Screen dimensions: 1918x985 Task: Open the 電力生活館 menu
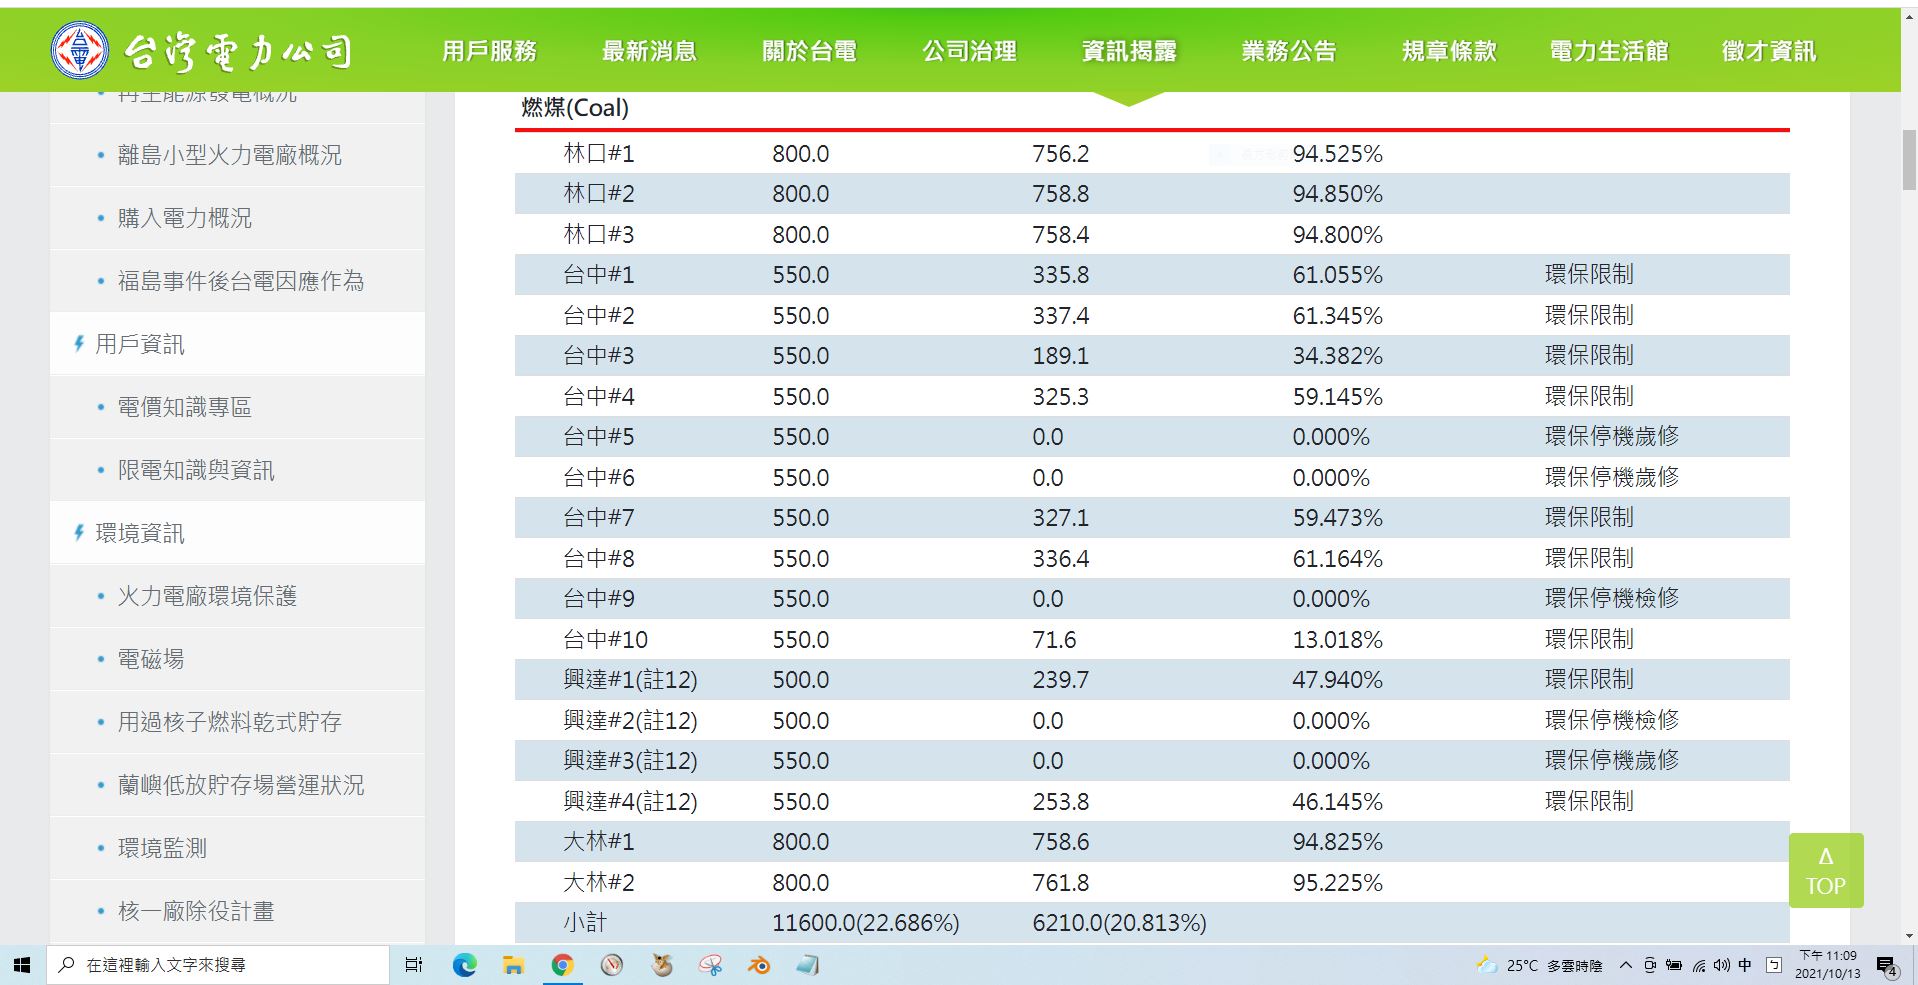(1609, 51)
